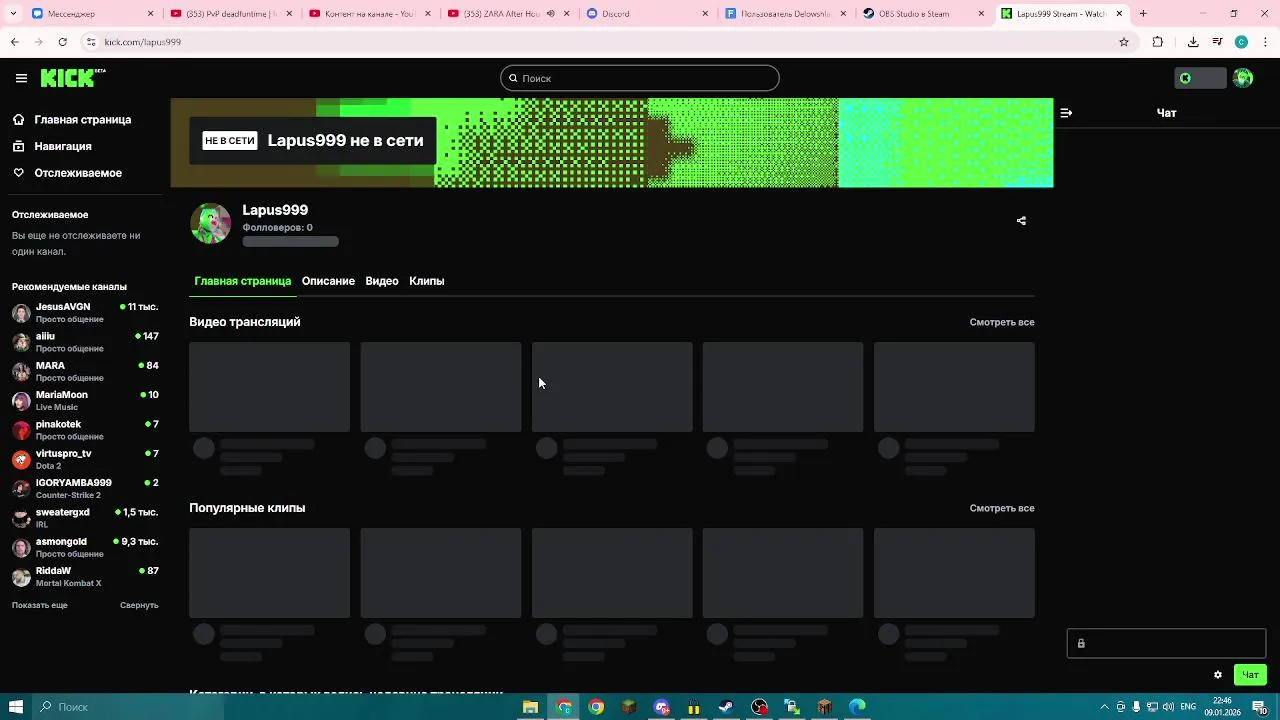1280x720 pixels.
Task: Open a new browser tab
Action: 1143,14
